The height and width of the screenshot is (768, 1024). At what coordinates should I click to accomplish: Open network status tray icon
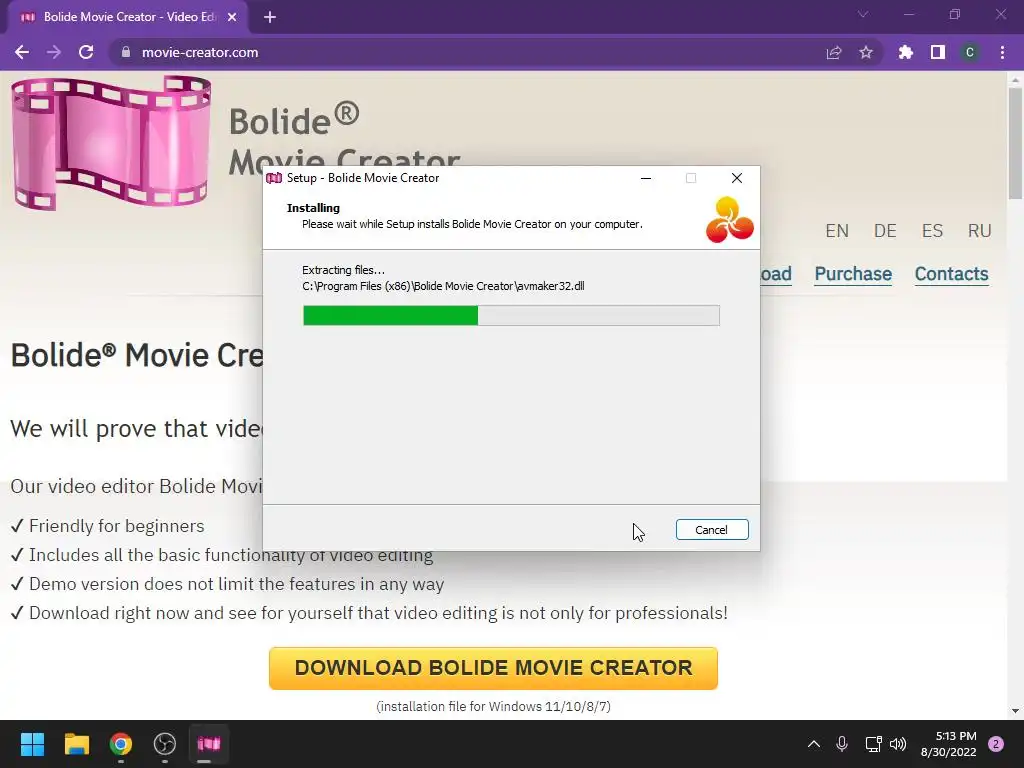[872, 744]
